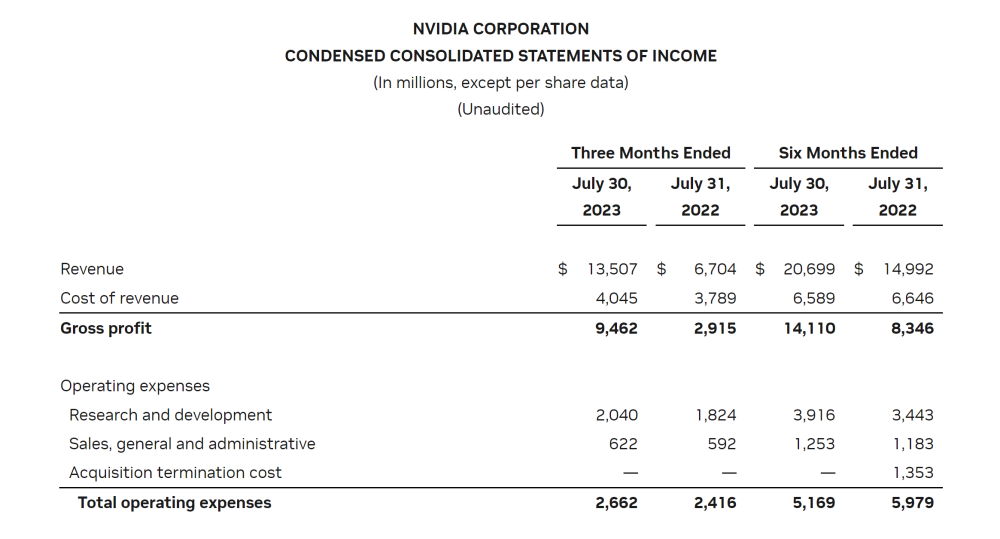Click the Cost of revenue row label

119,299
